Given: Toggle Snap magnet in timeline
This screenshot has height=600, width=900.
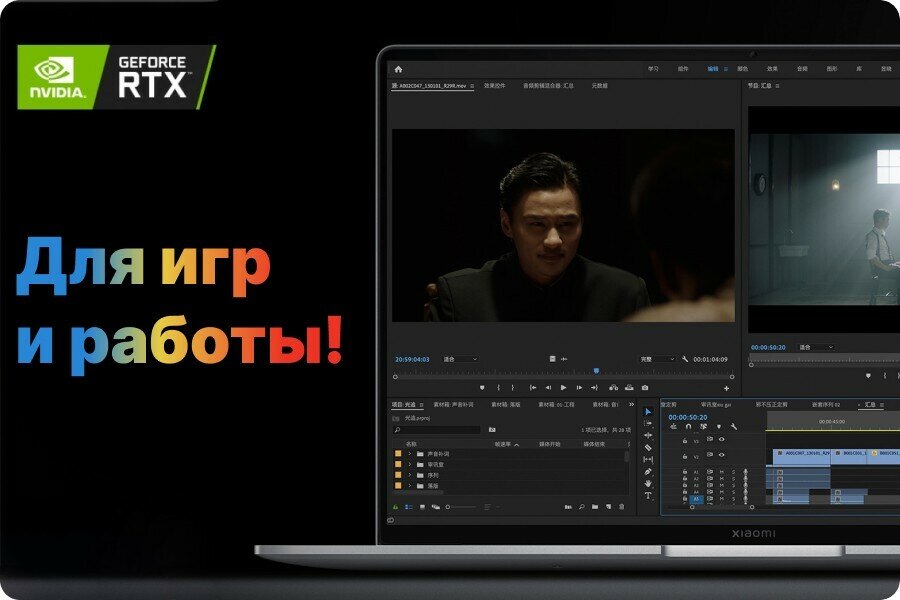Looking at the screenshot, I should (x=688, y=427).
